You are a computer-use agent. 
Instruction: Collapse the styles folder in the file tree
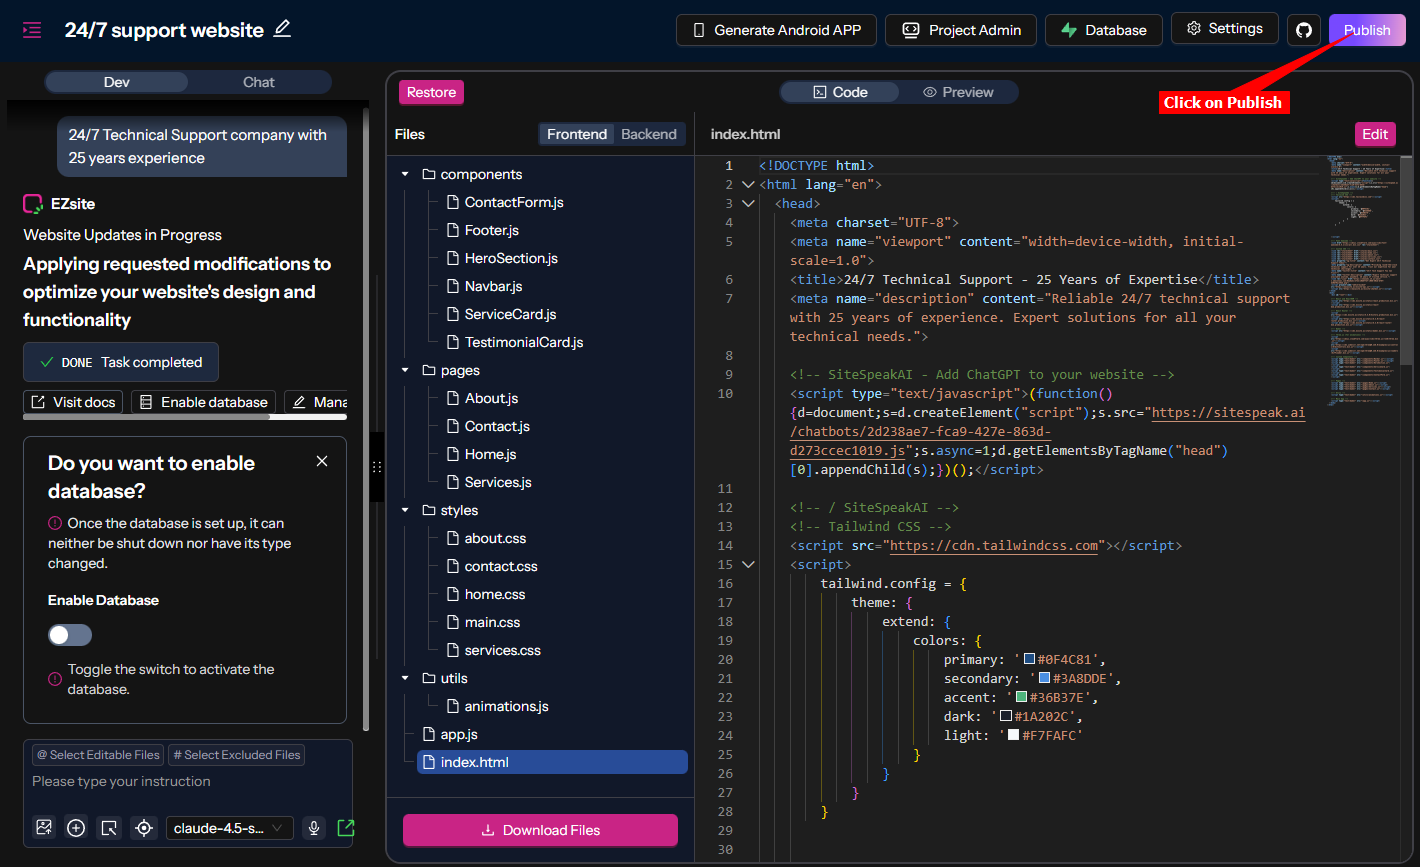pos(405,510)
